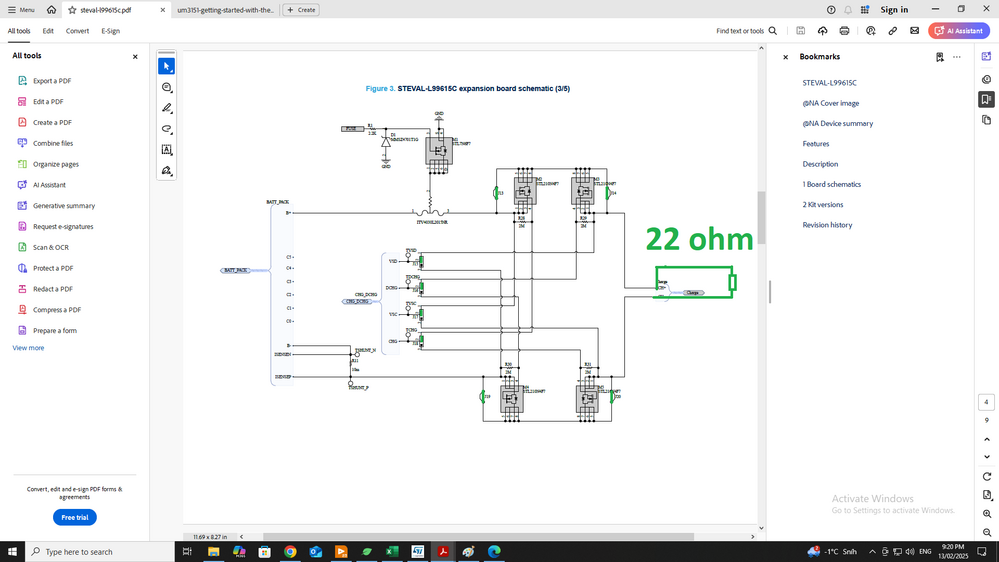
Task: Go to next page with down chevron
Action: pyautogui.click(x=987, y=456)
